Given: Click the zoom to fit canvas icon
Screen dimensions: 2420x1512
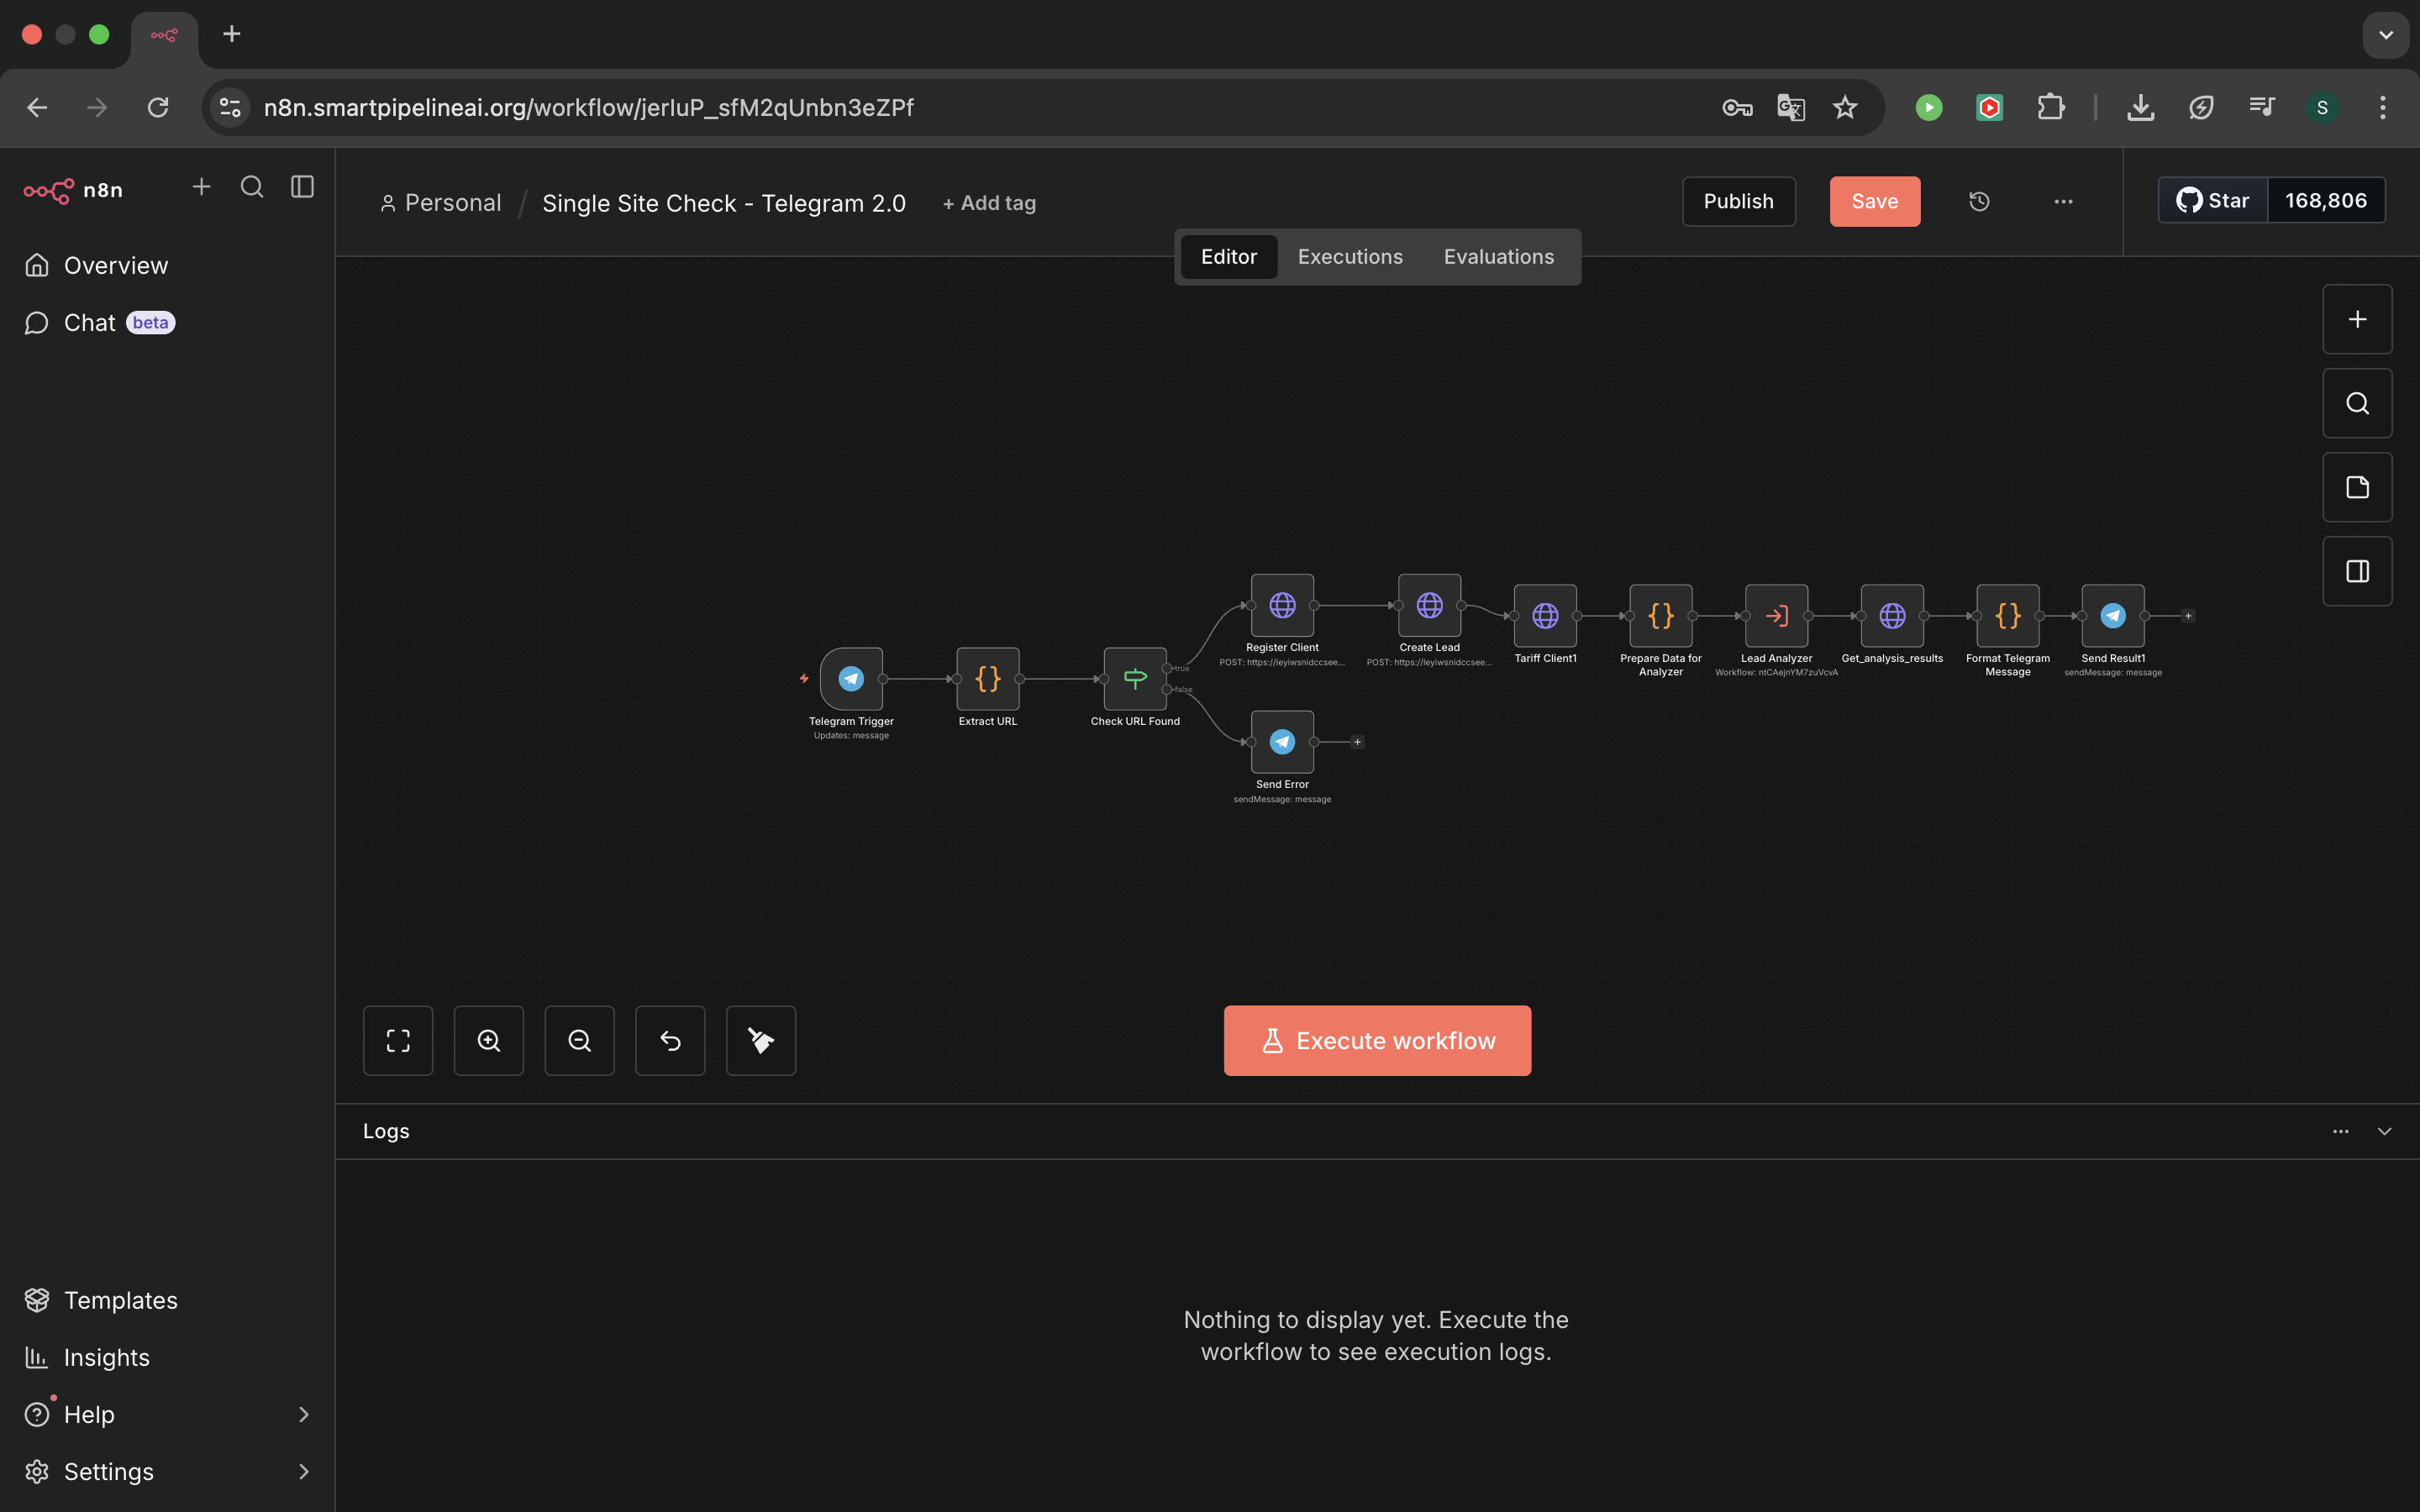Looking at the screenshot, I should [x=398, y=1041].
